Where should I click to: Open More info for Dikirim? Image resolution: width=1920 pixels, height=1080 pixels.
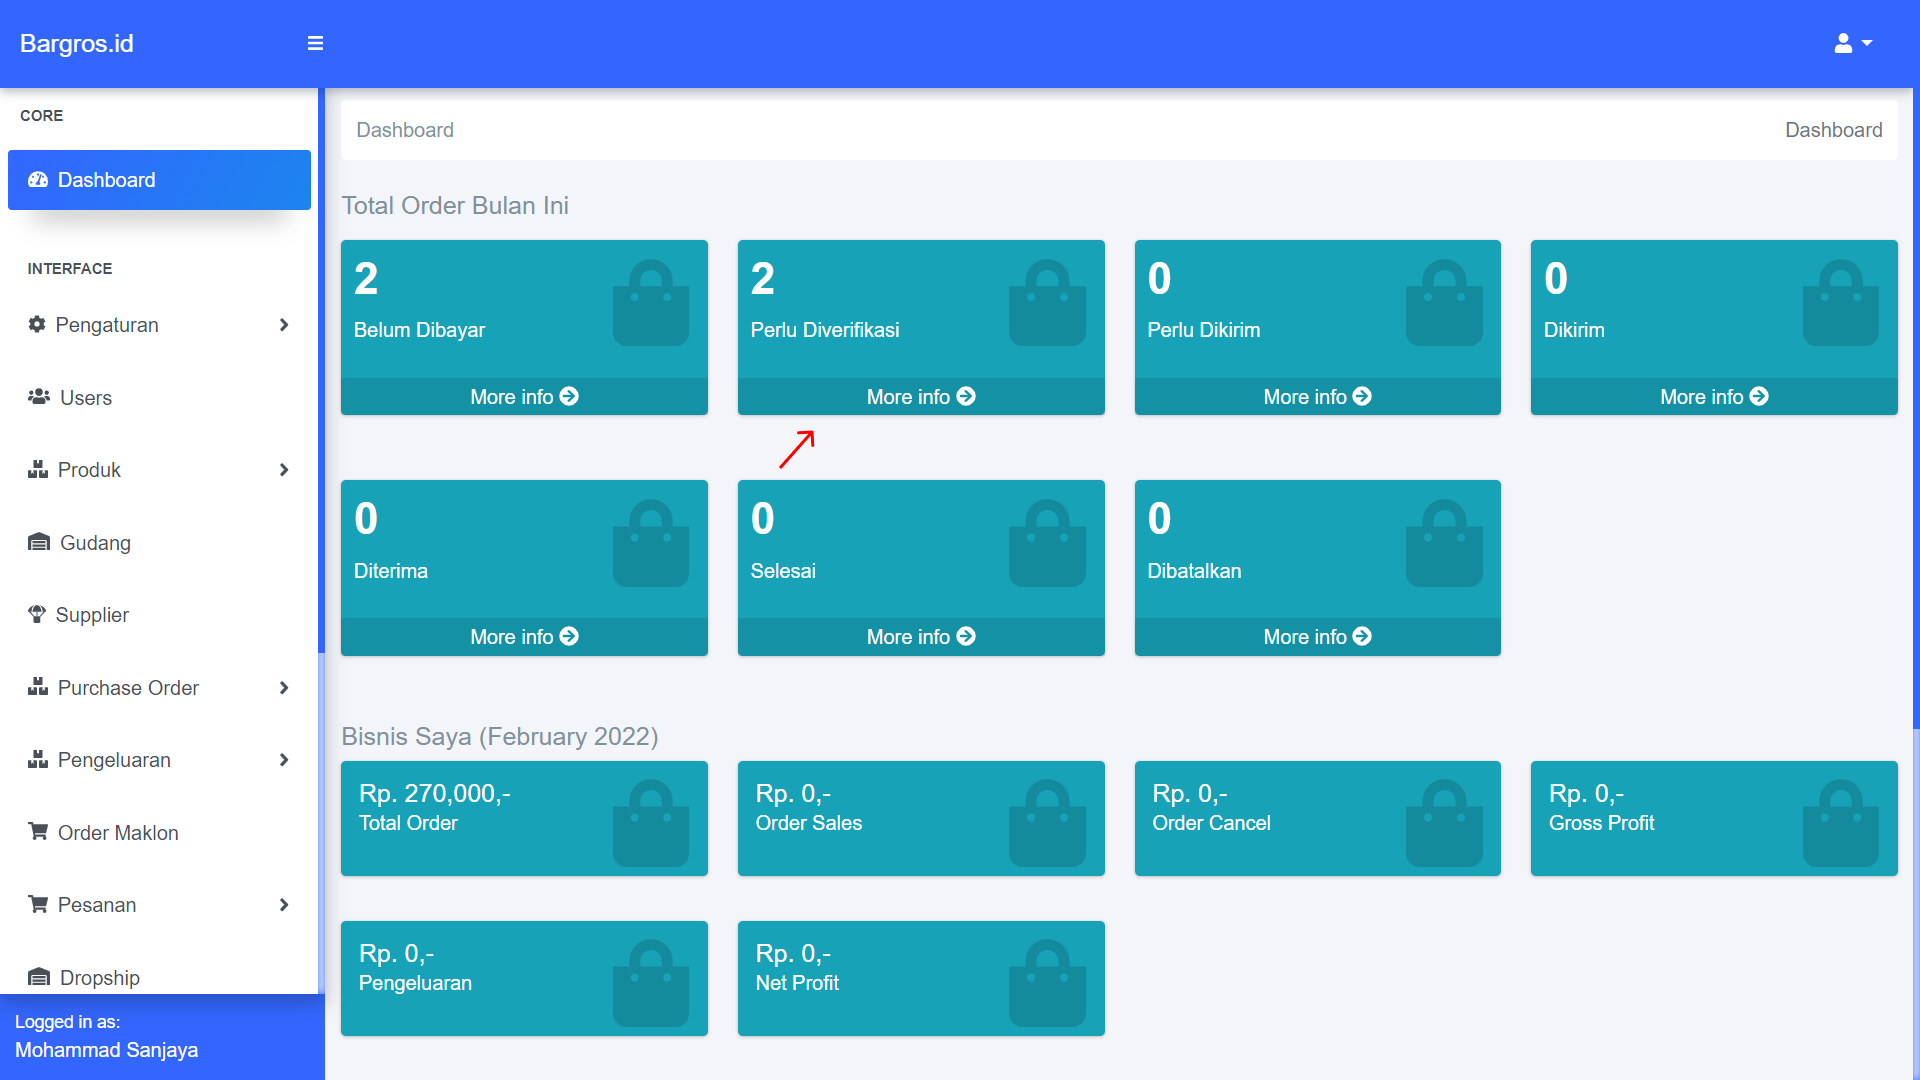[1714, 397]
